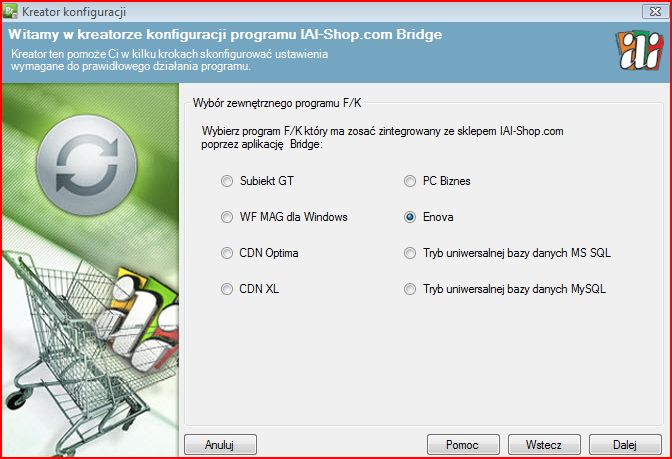Click the IAI logo in header banner

coord(639,53)
